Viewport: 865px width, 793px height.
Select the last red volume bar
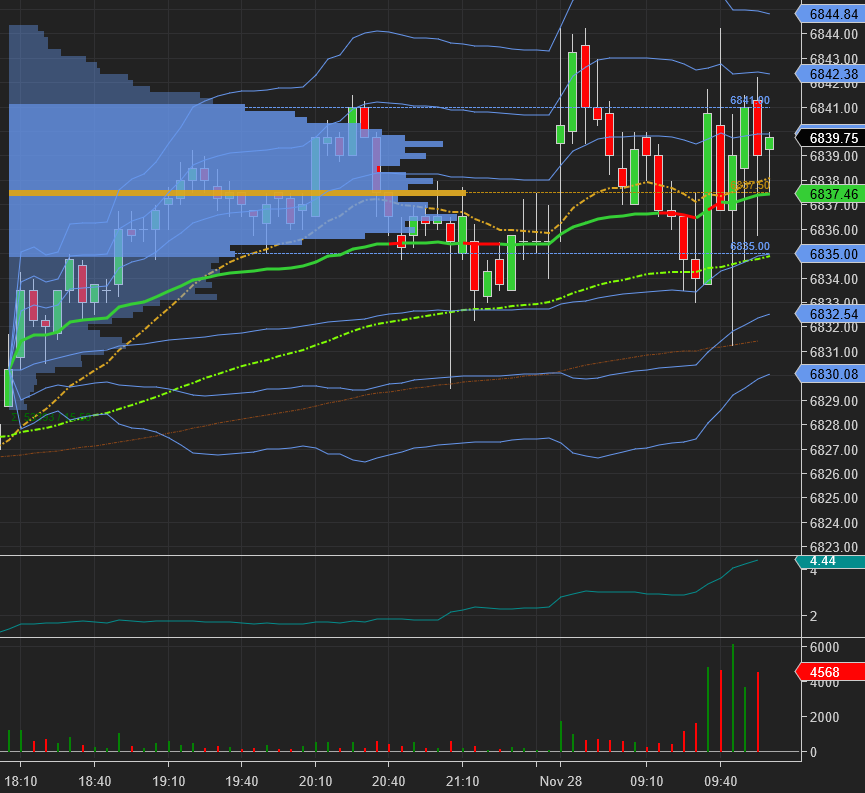click(758, 712)
